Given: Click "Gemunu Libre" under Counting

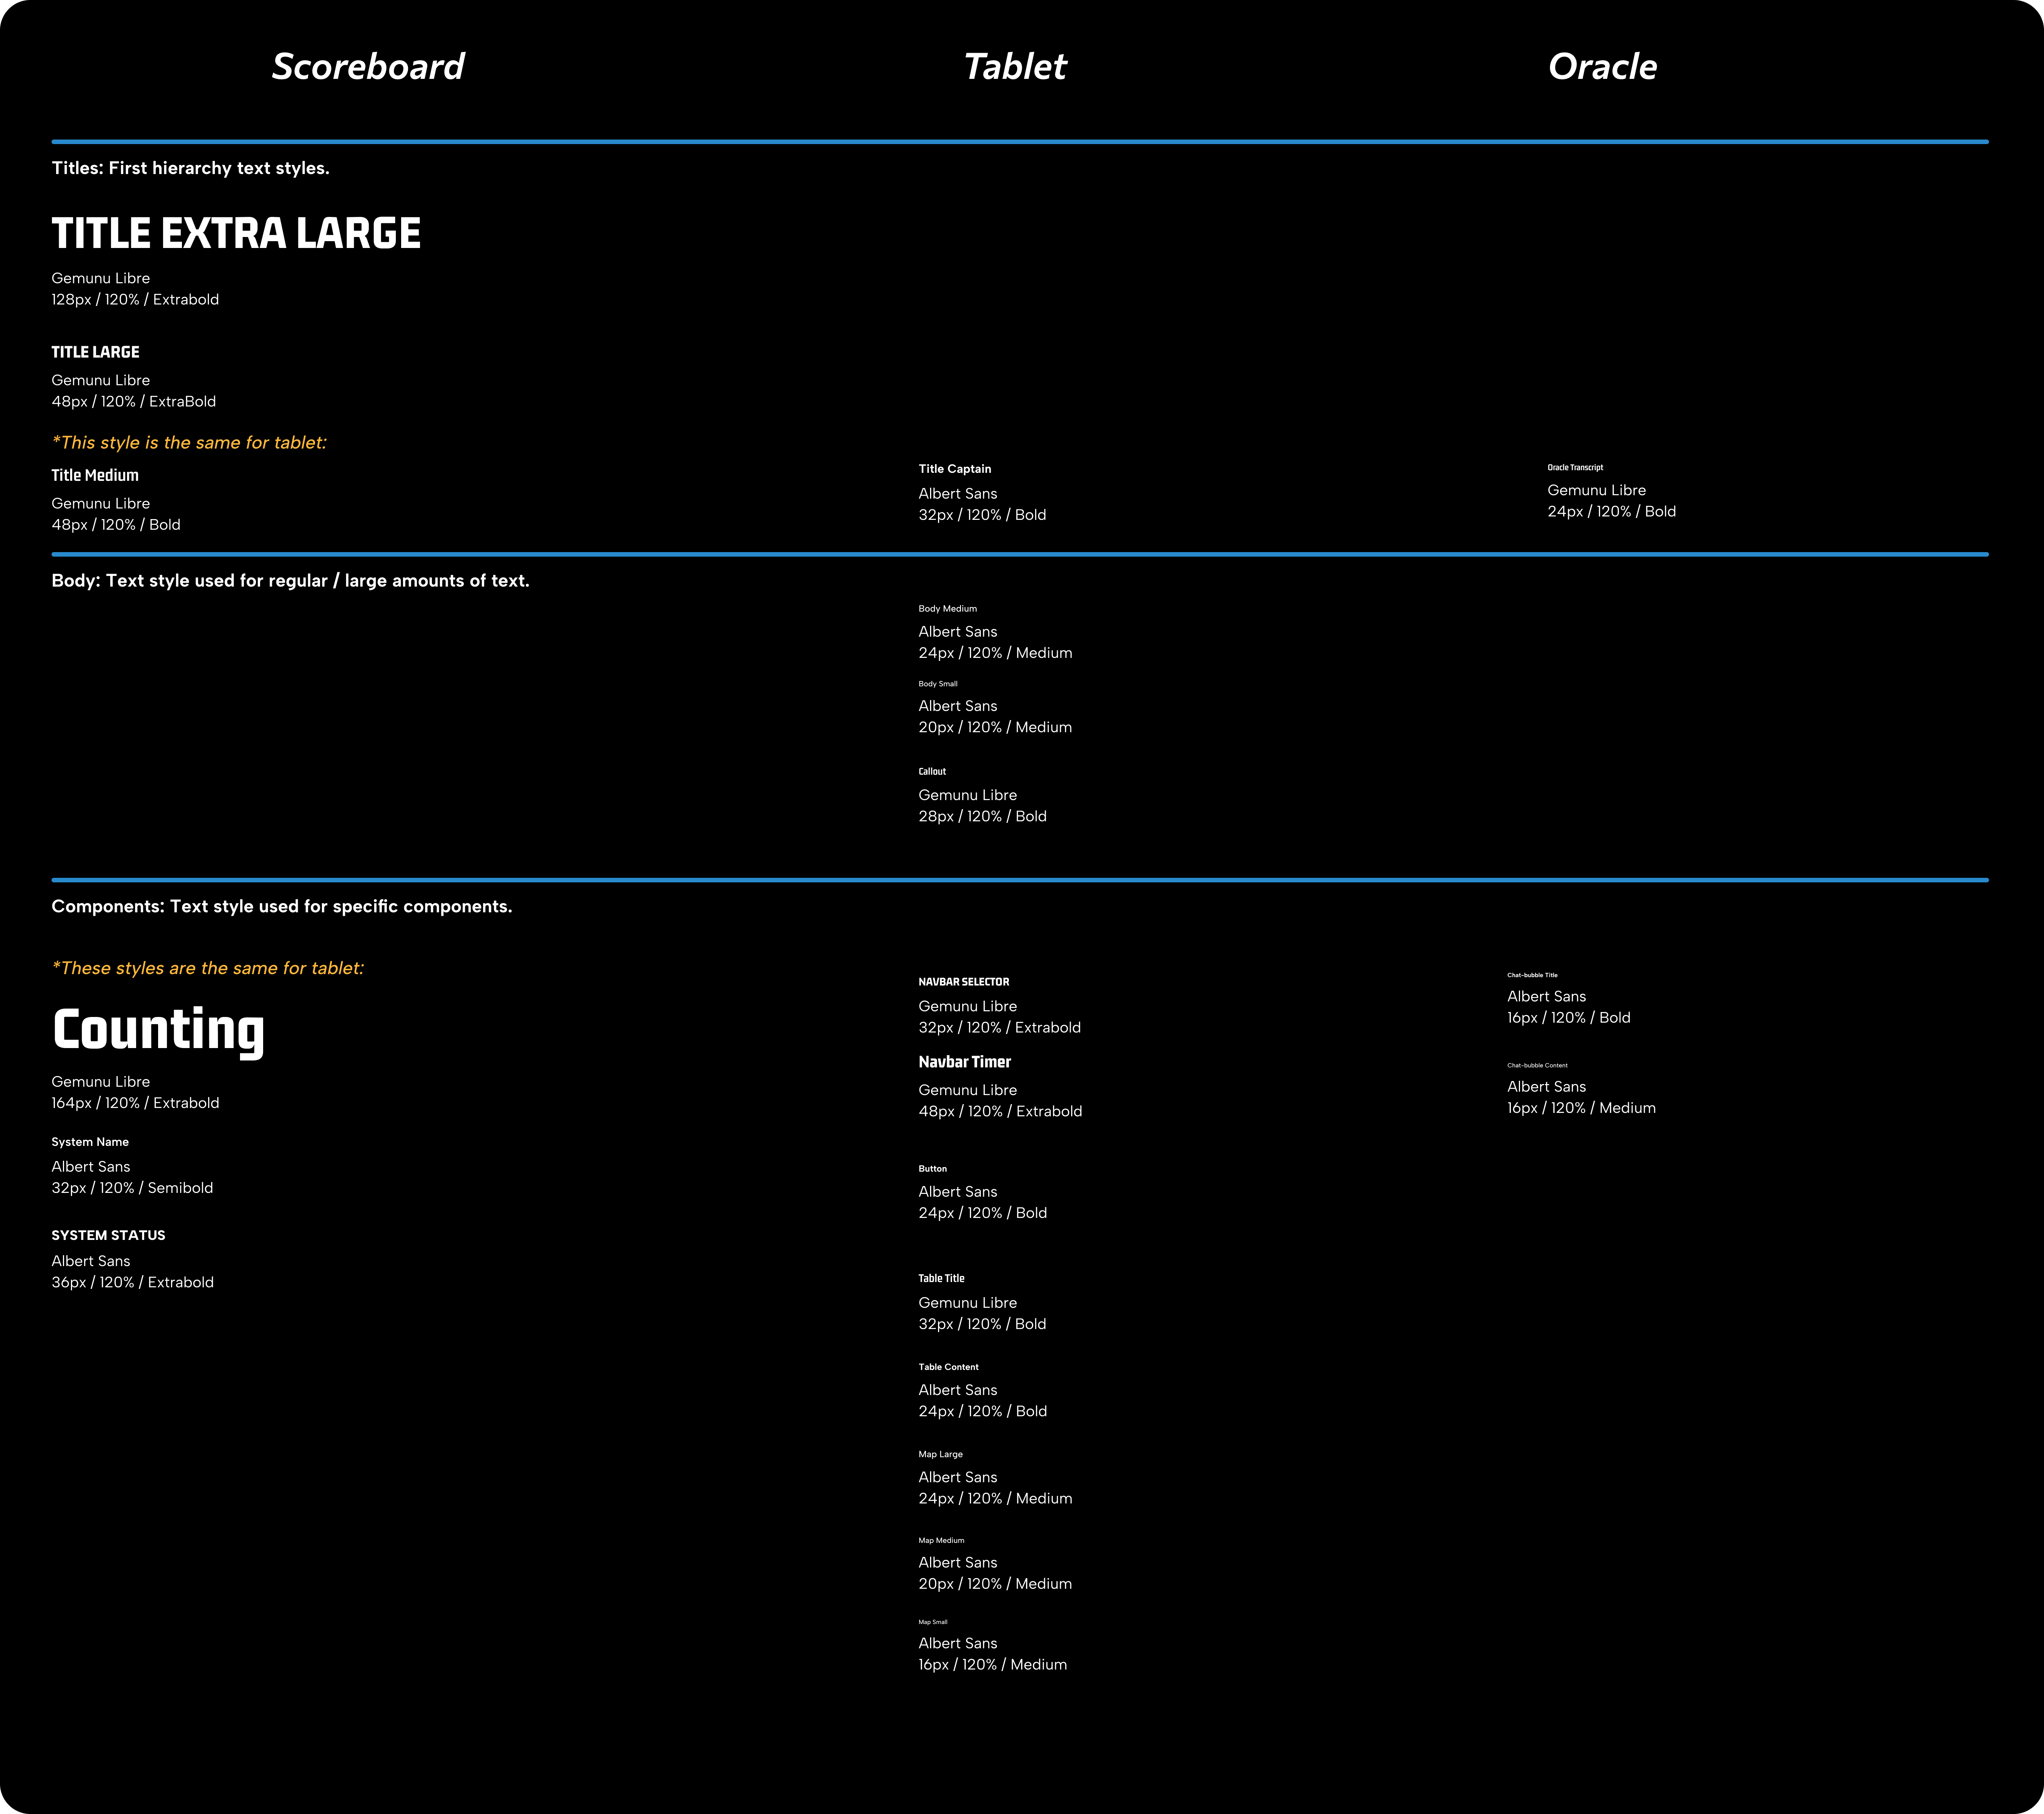Looking at the screenshot, I should (x=101, y=1082).
